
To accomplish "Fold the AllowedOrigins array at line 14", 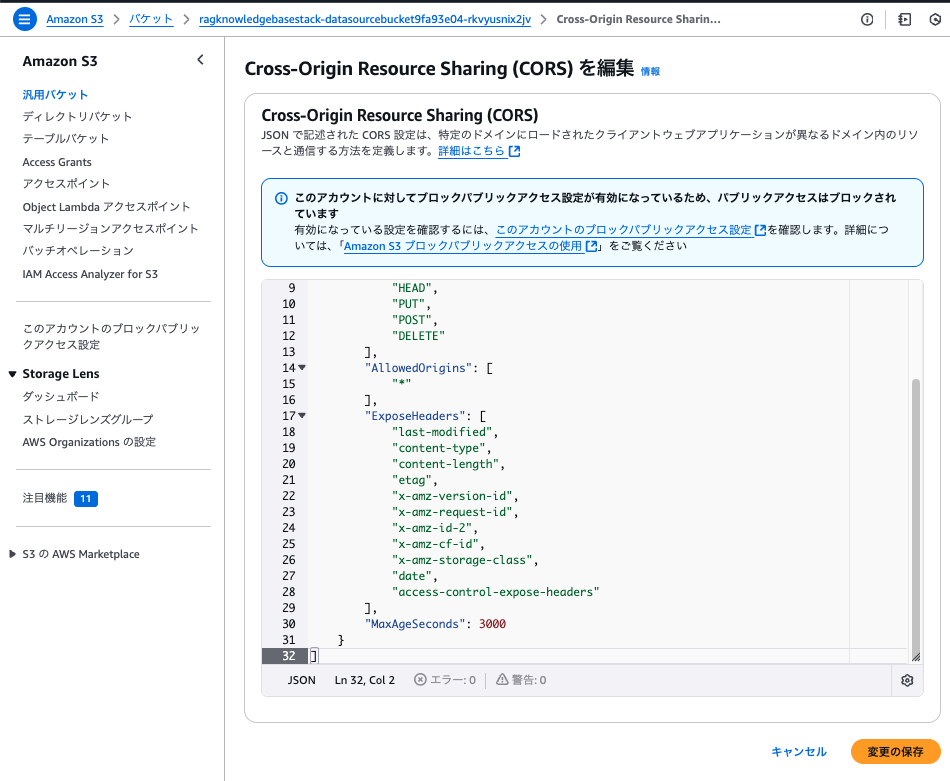I will 302,368.
